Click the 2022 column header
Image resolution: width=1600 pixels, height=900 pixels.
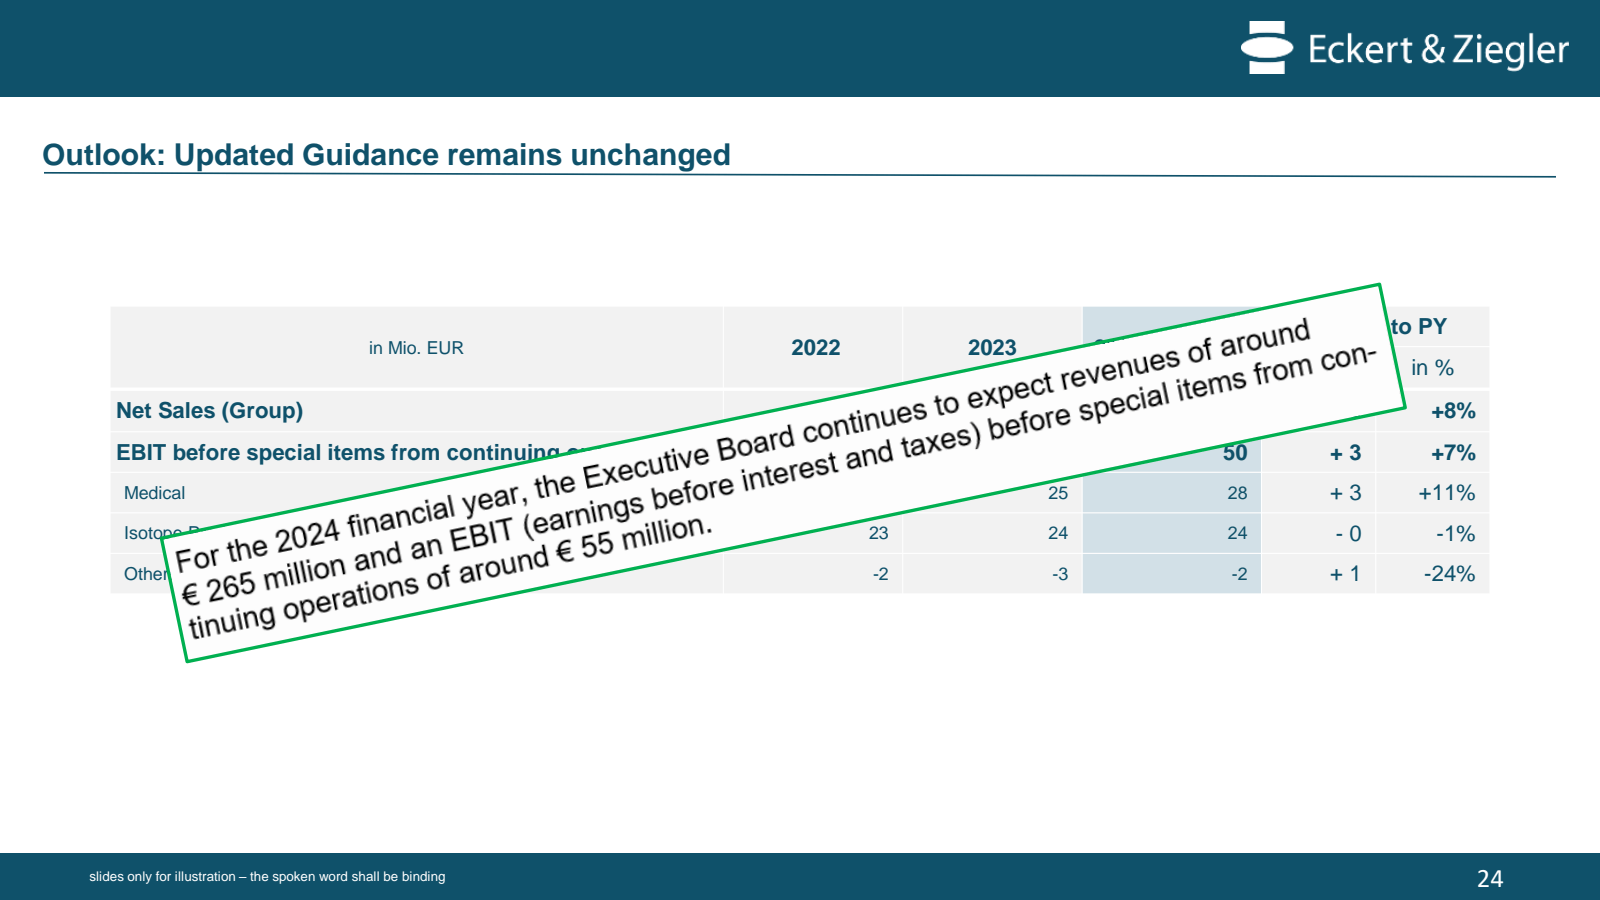(x=816, y=348)
